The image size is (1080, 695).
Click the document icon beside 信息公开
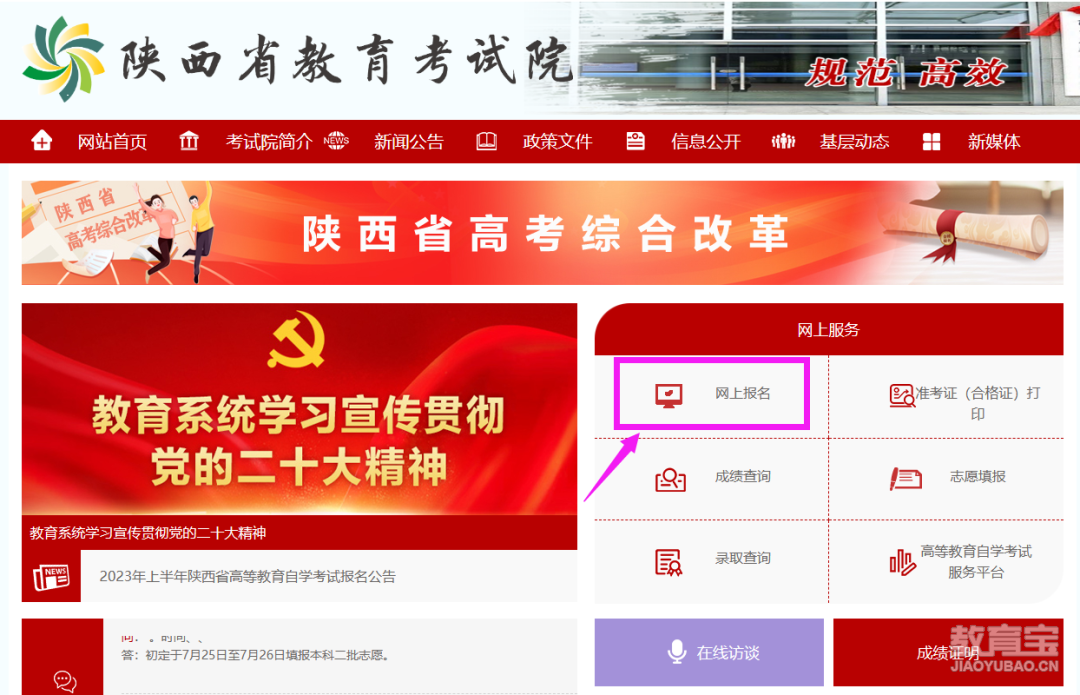[635, 141]
